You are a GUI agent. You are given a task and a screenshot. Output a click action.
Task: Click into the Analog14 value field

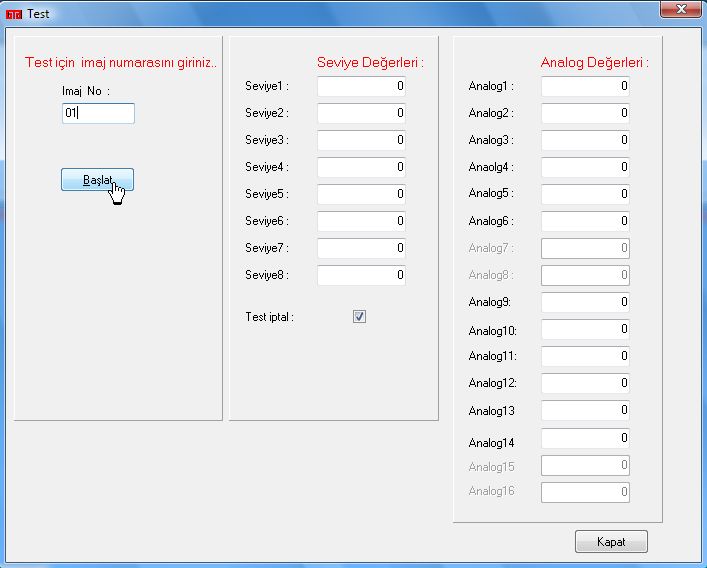click(585, 438)
